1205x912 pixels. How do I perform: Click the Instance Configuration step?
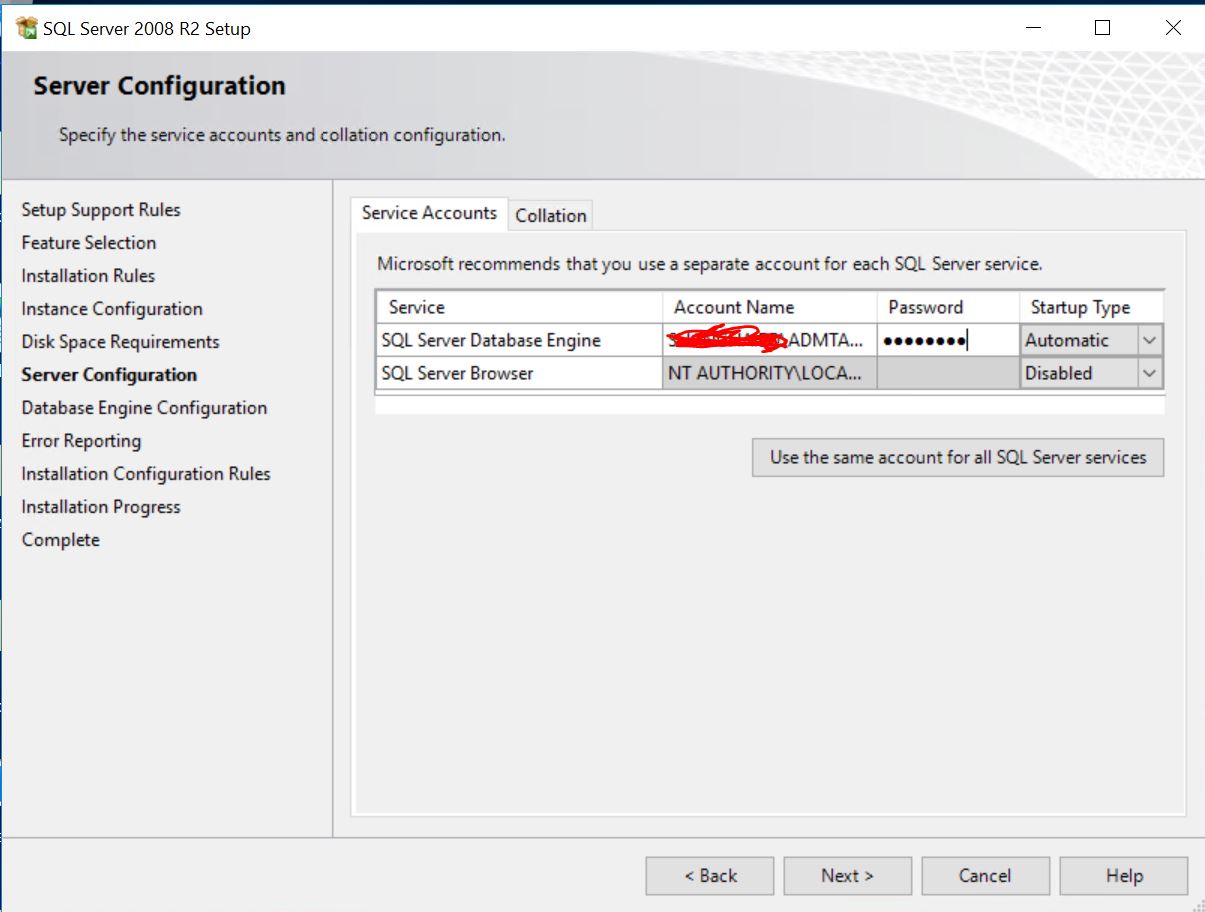(112, 309)
